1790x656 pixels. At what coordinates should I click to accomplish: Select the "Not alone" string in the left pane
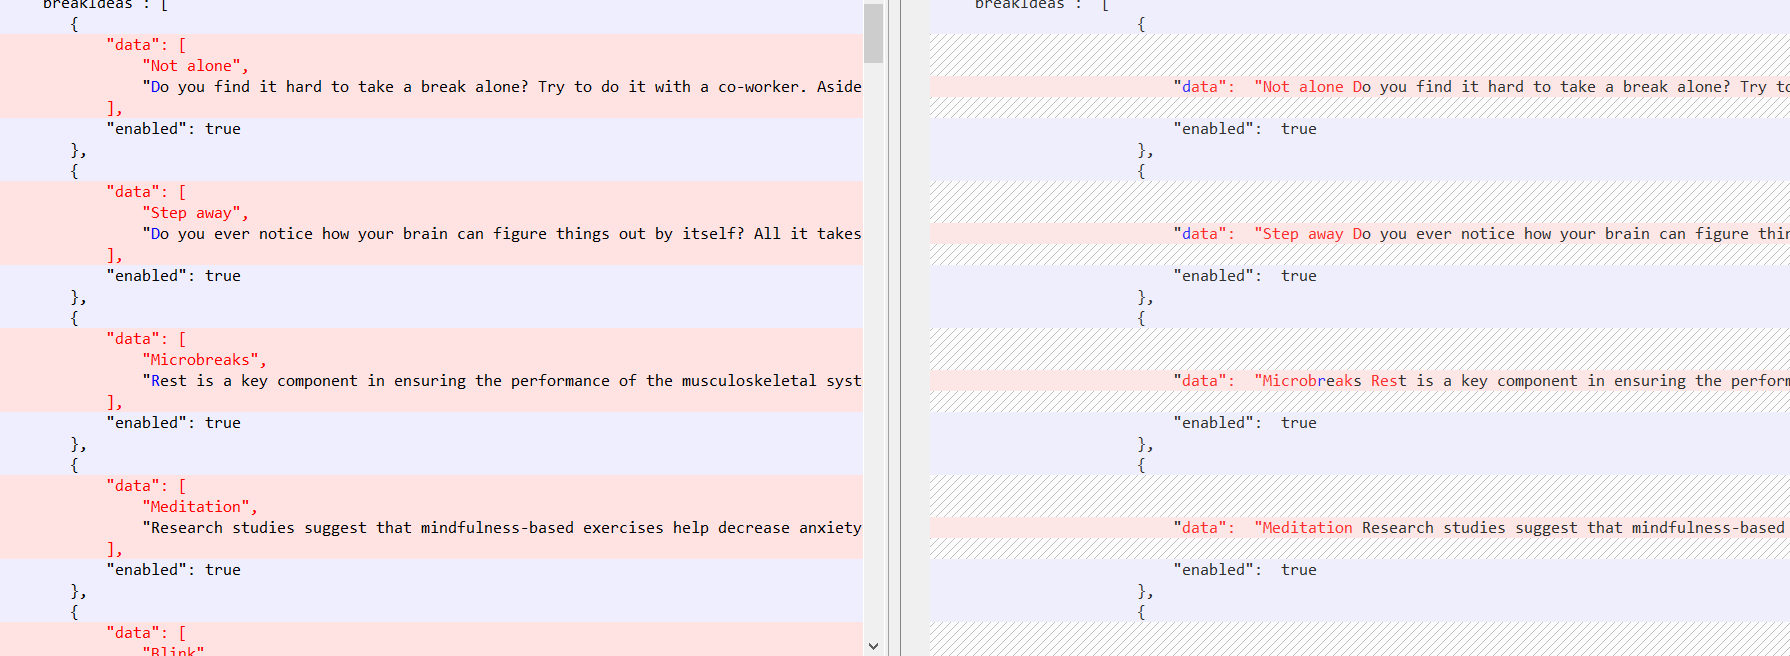tap(195, 66)
